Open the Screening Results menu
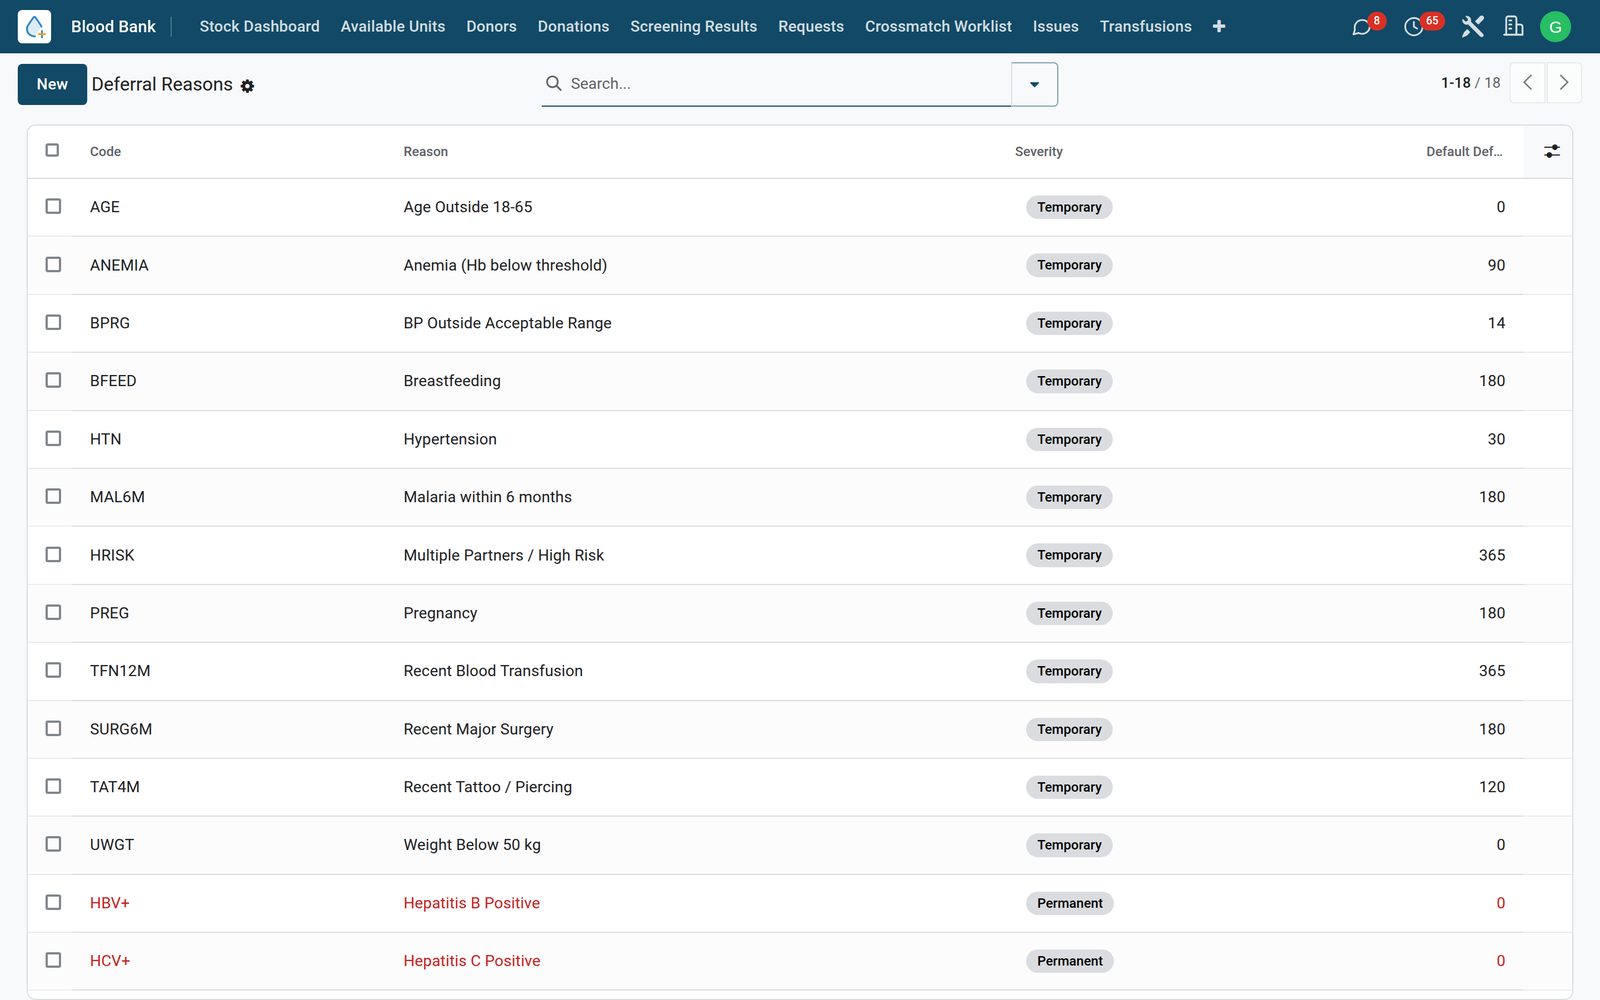Image resolution: width=1600 pixels, height=1000 pixels. [x=693, y=27]
